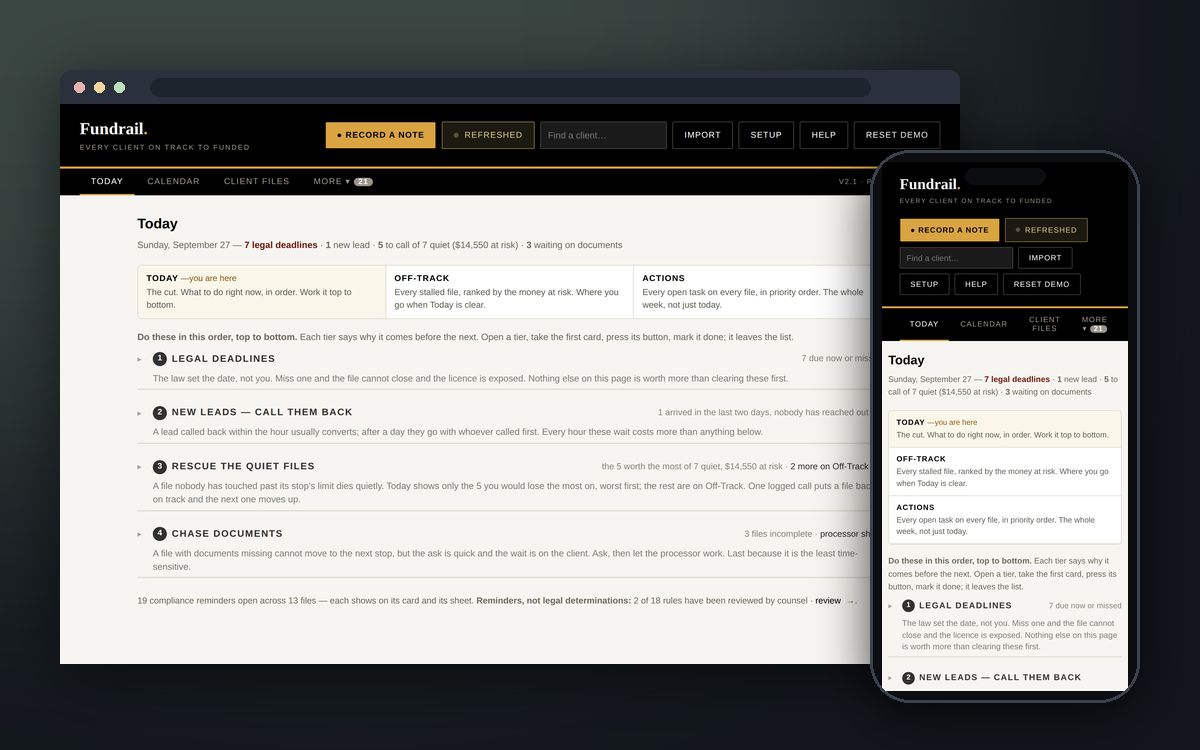1200x750 pixels.
Task: Tap Help on the phone
Action: [976, 284]
